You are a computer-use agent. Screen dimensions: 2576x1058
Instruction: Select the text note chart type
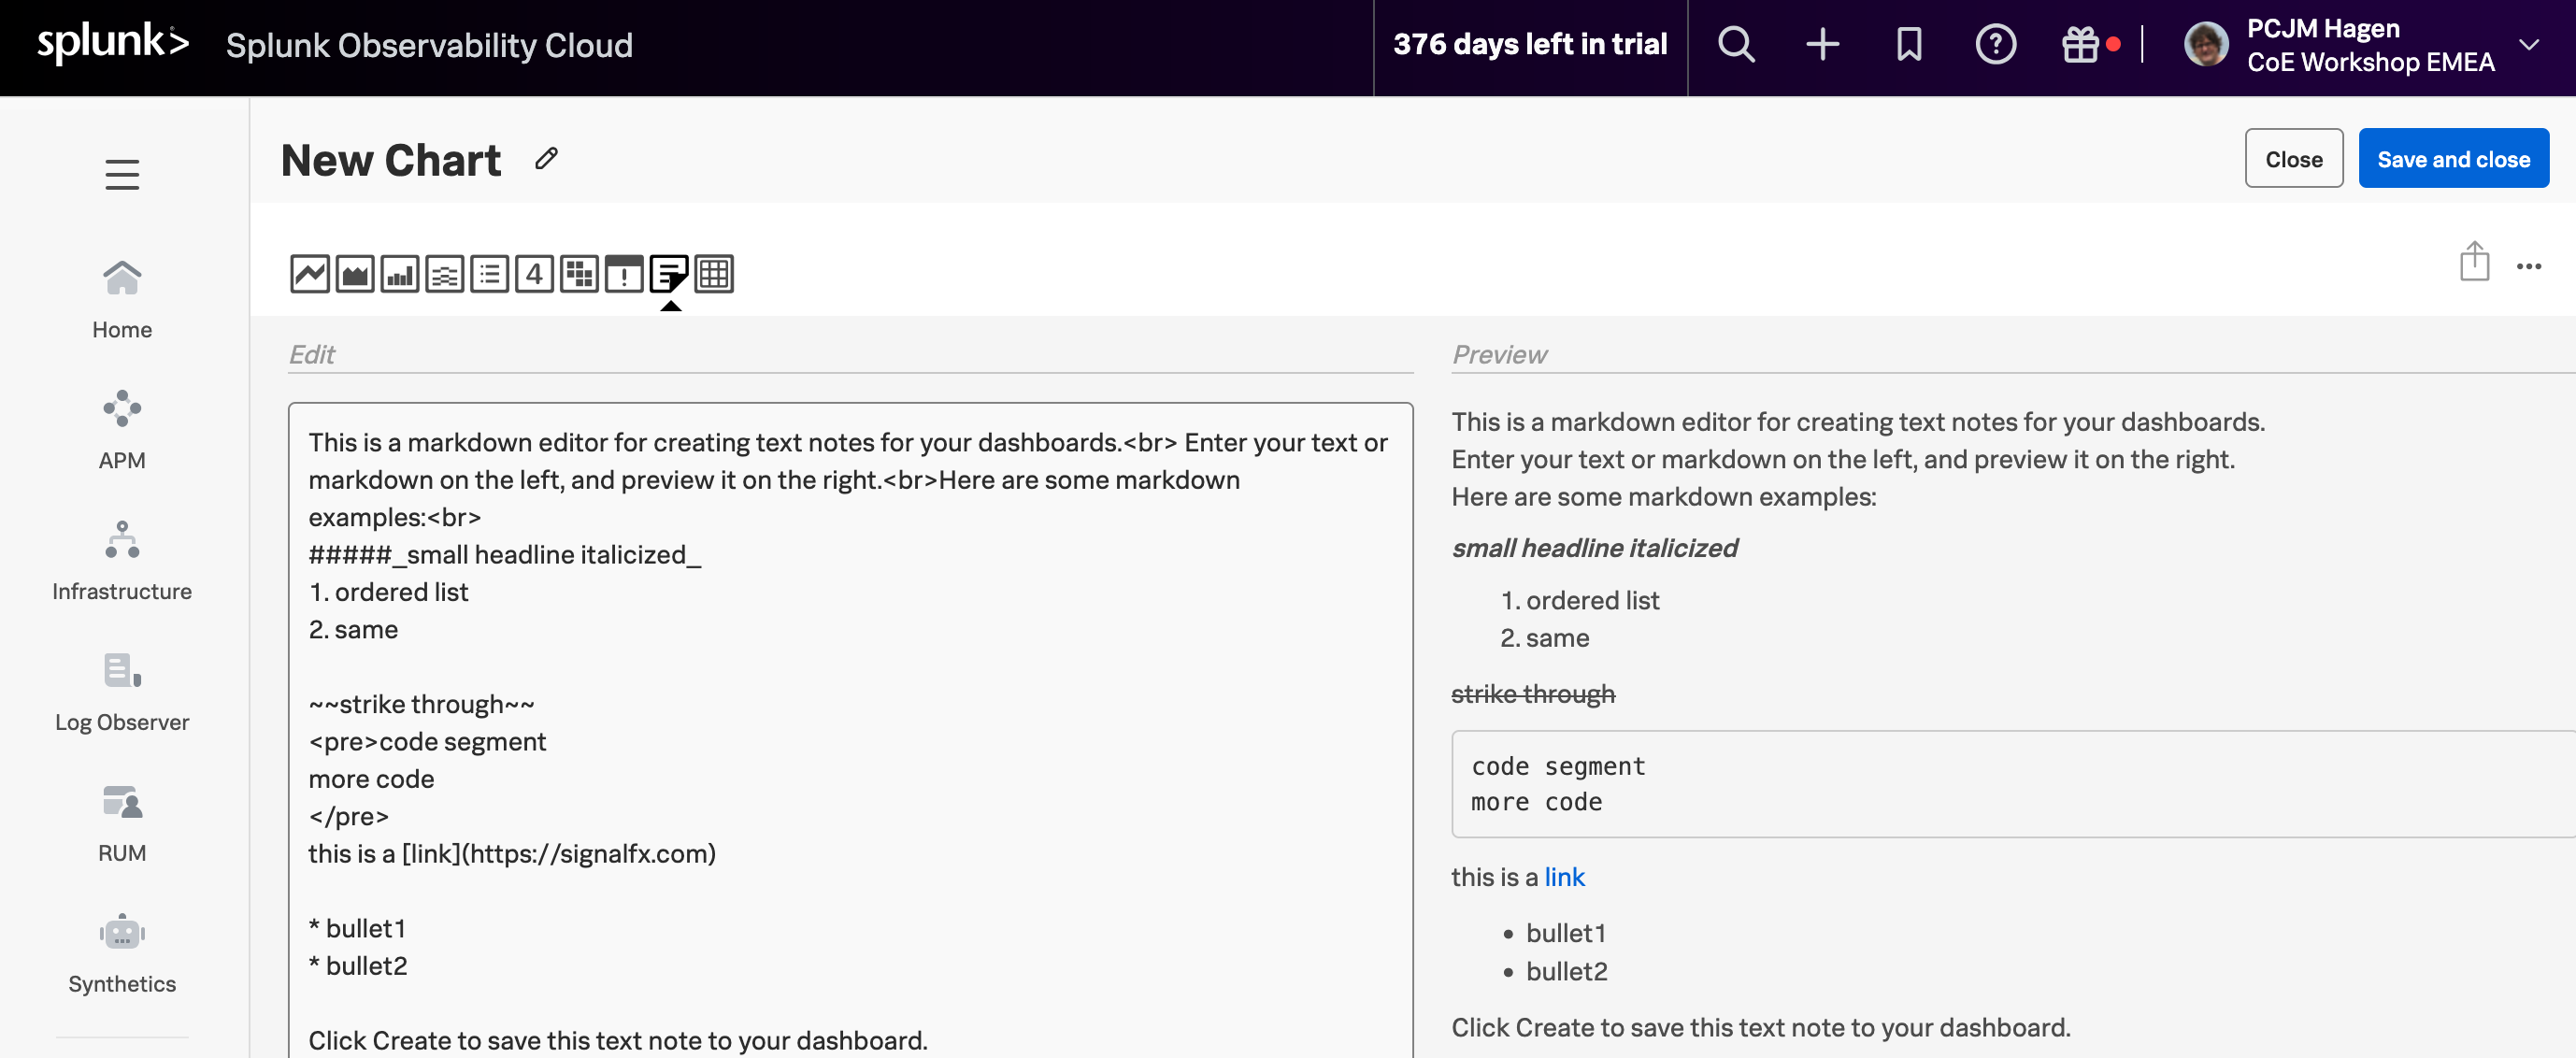coord(669,274)
